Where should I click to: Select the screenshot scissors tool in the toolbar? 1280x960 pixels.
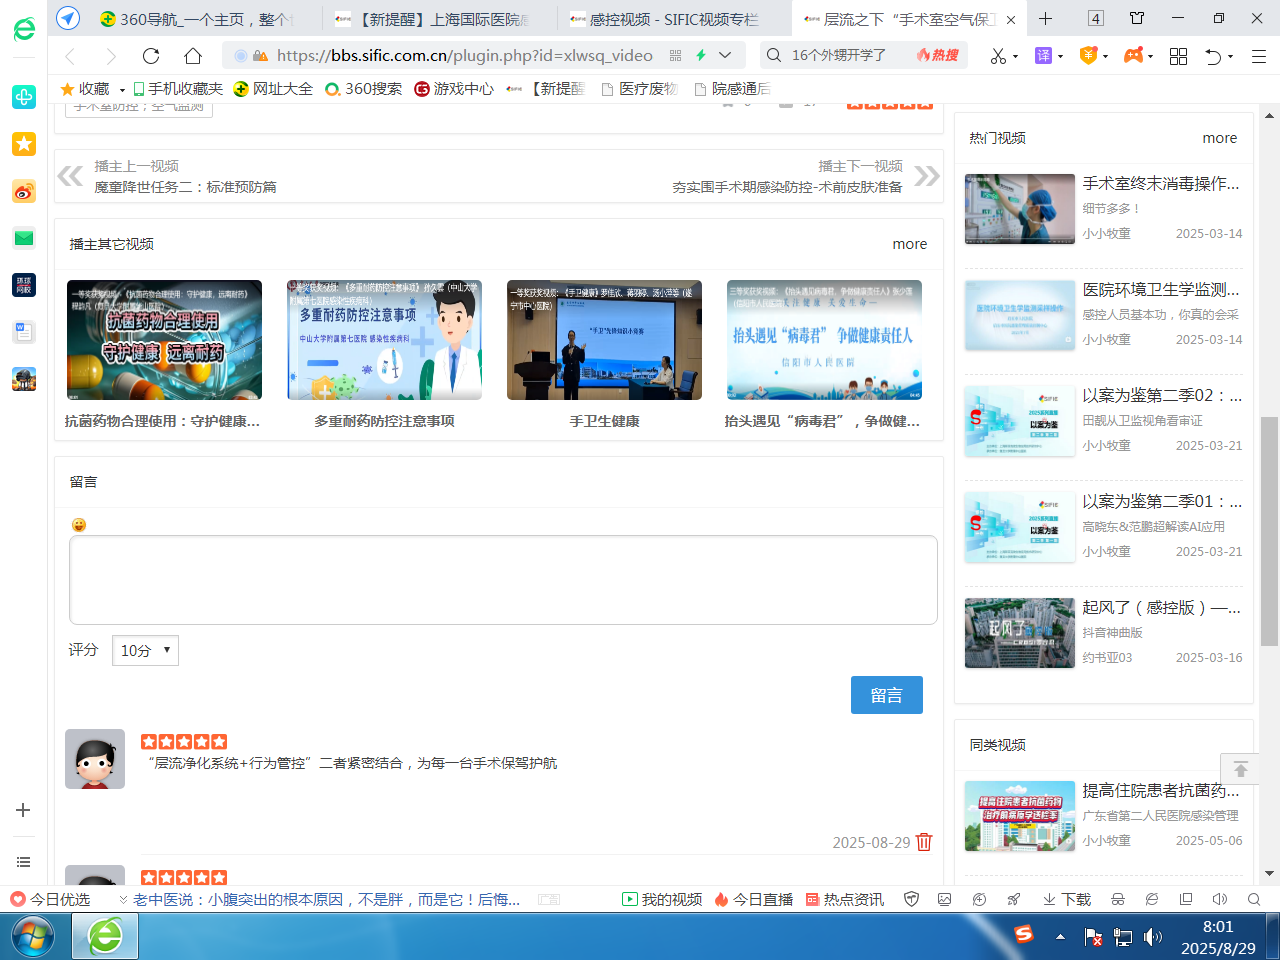[999, 55]
